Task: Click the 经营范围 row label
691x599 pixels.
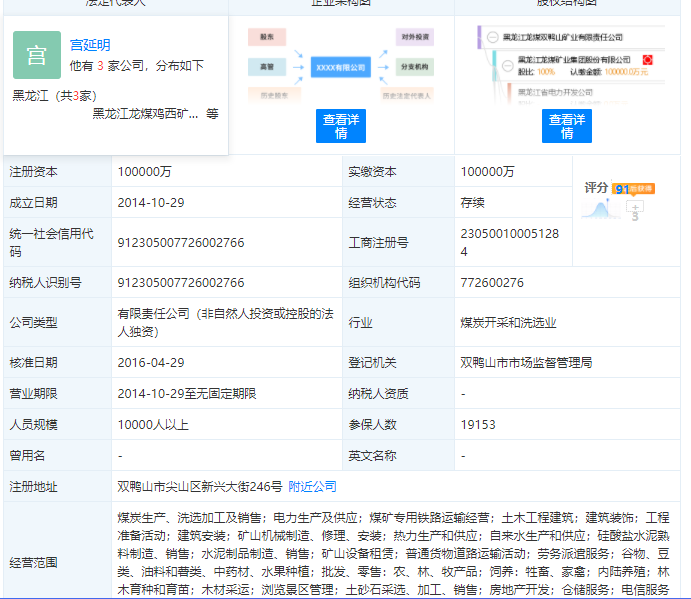Action: pyautogui.click(x=33, y=562)
